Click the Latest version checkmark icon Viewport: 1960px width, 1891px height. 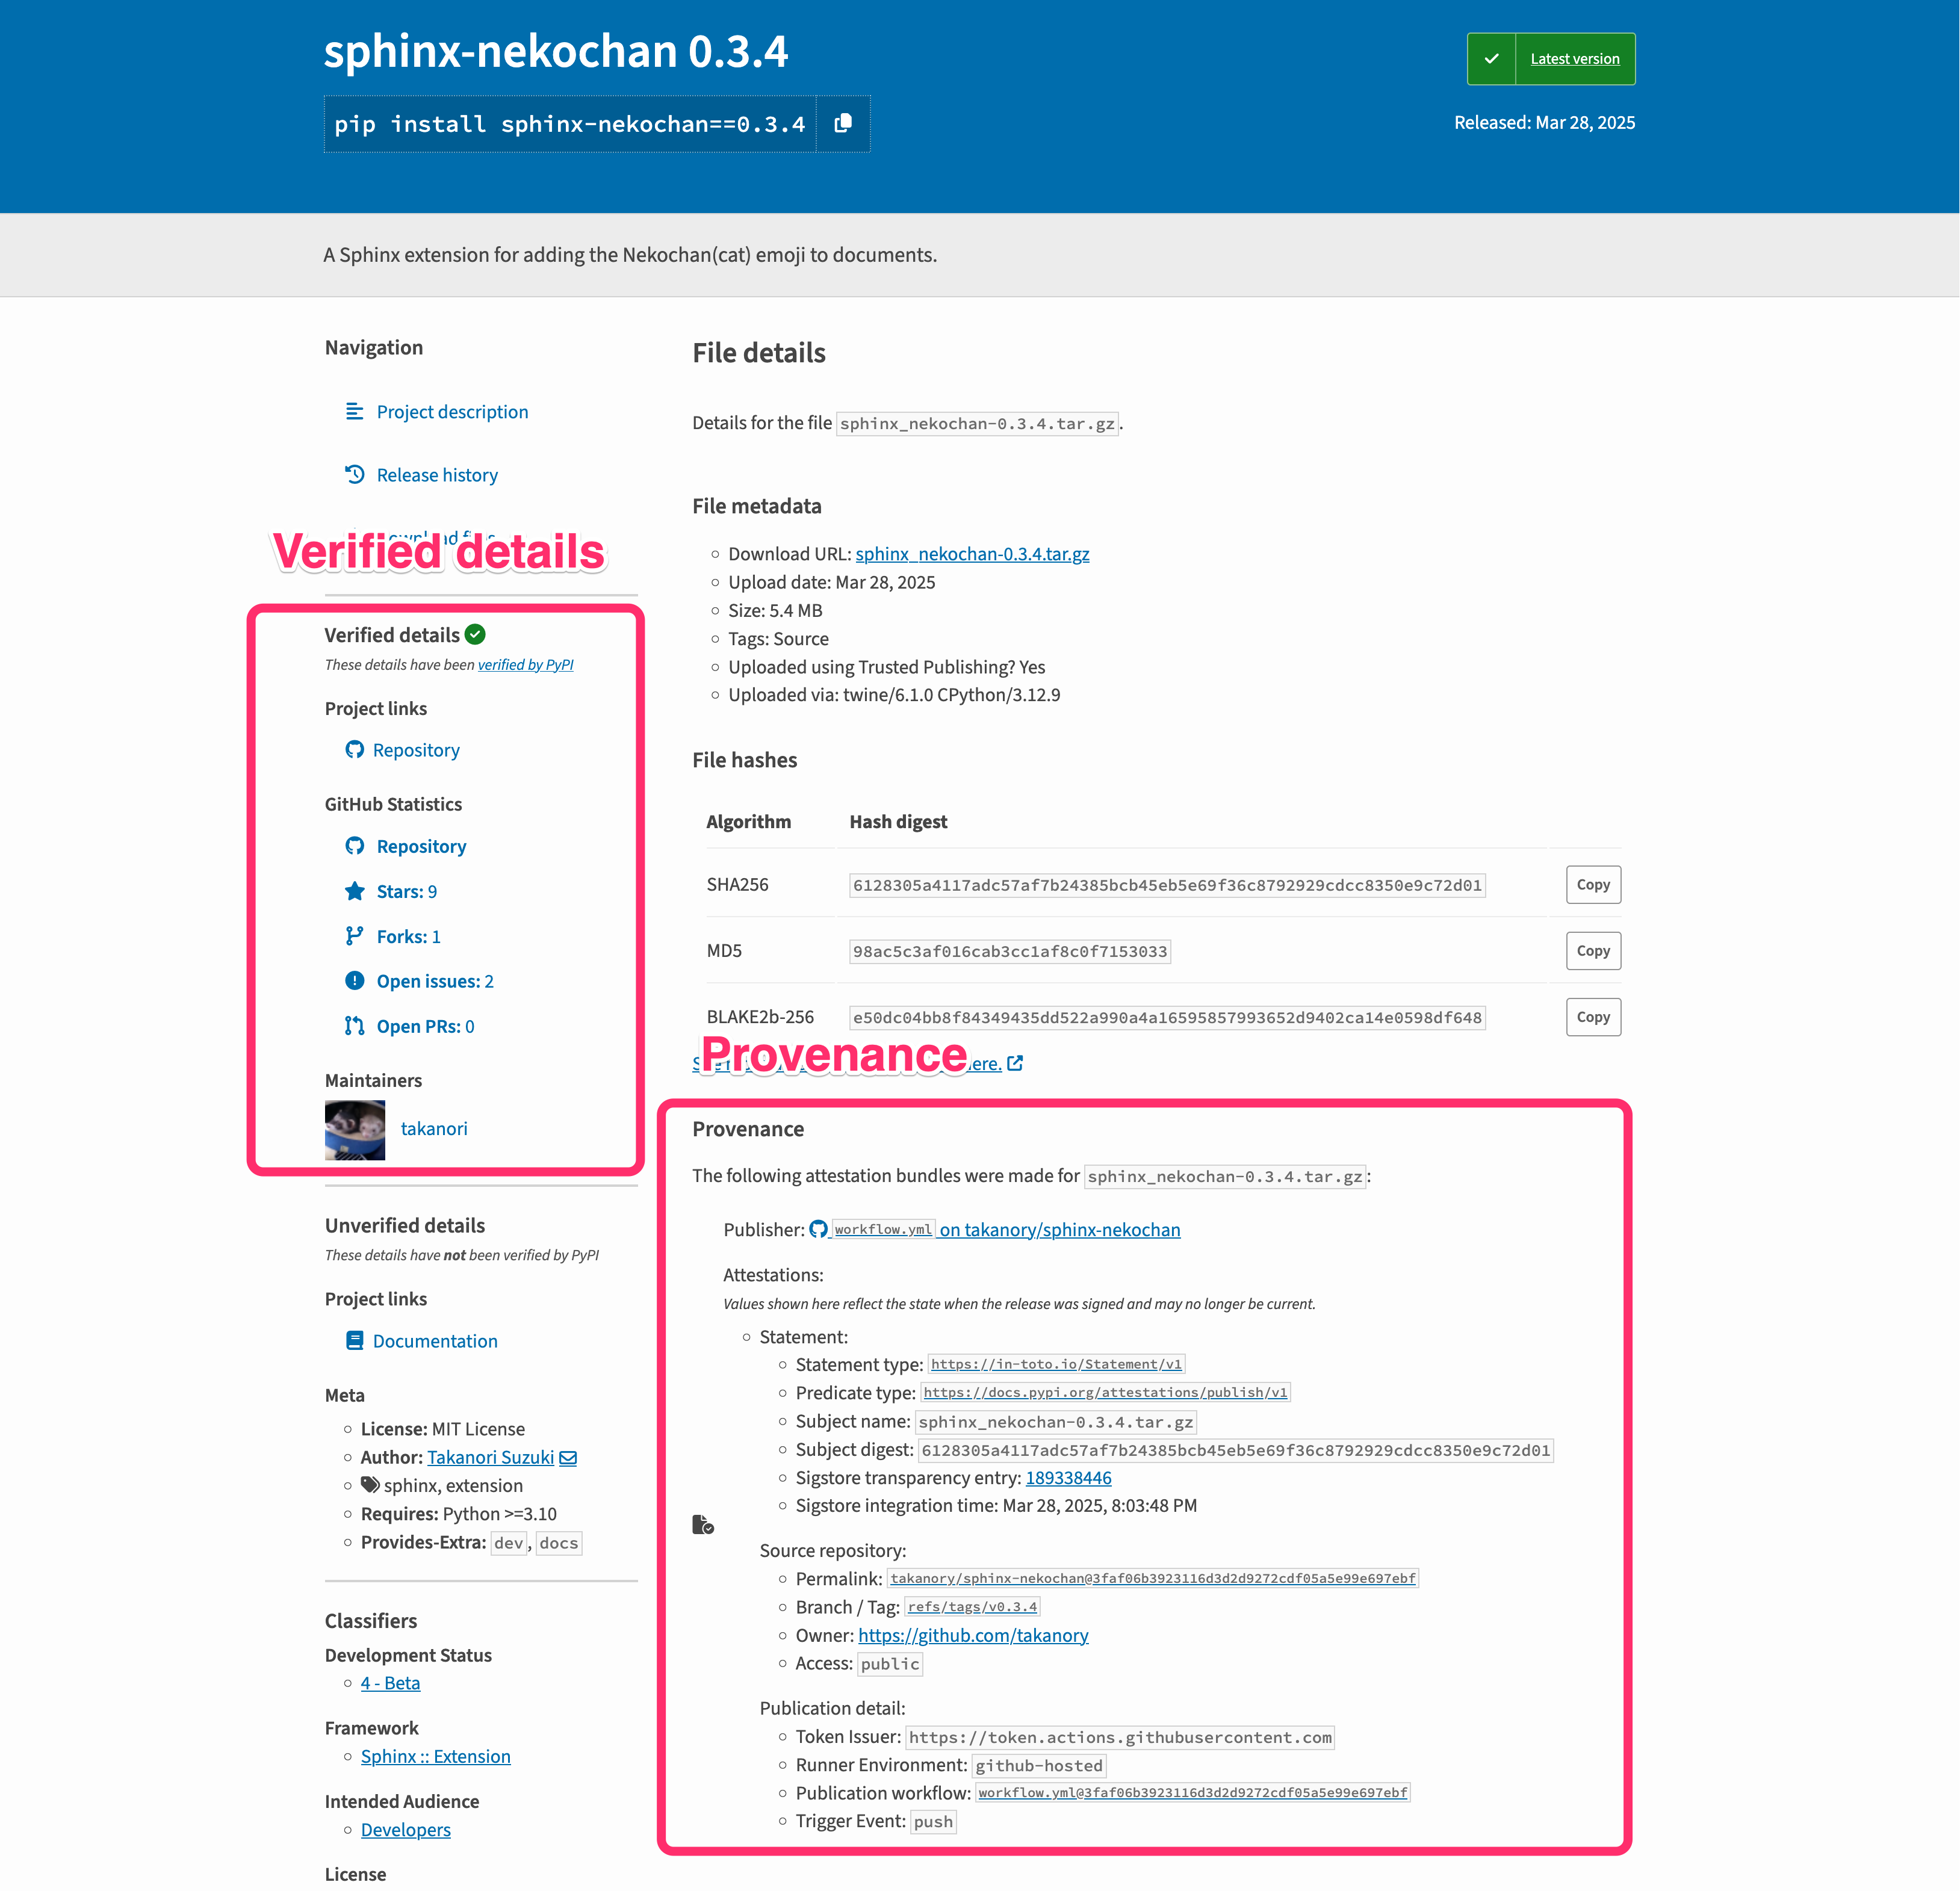1491,59
